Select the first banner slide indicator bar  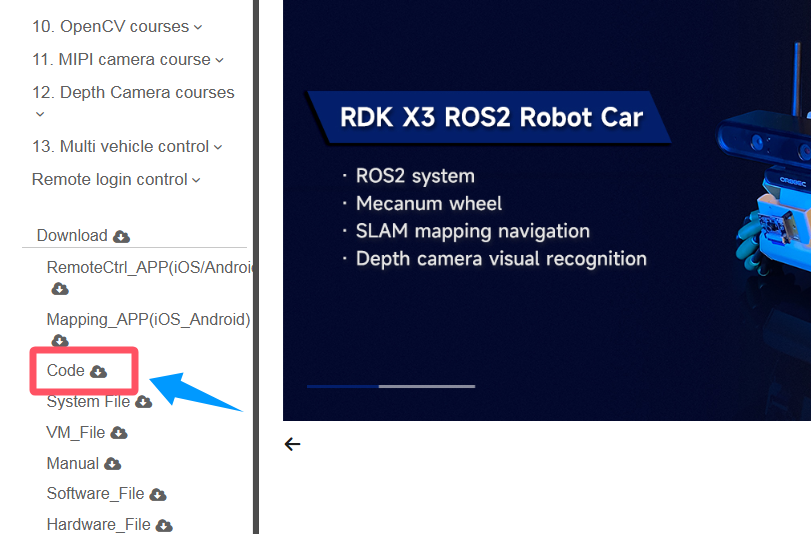[x=343, y=386]
